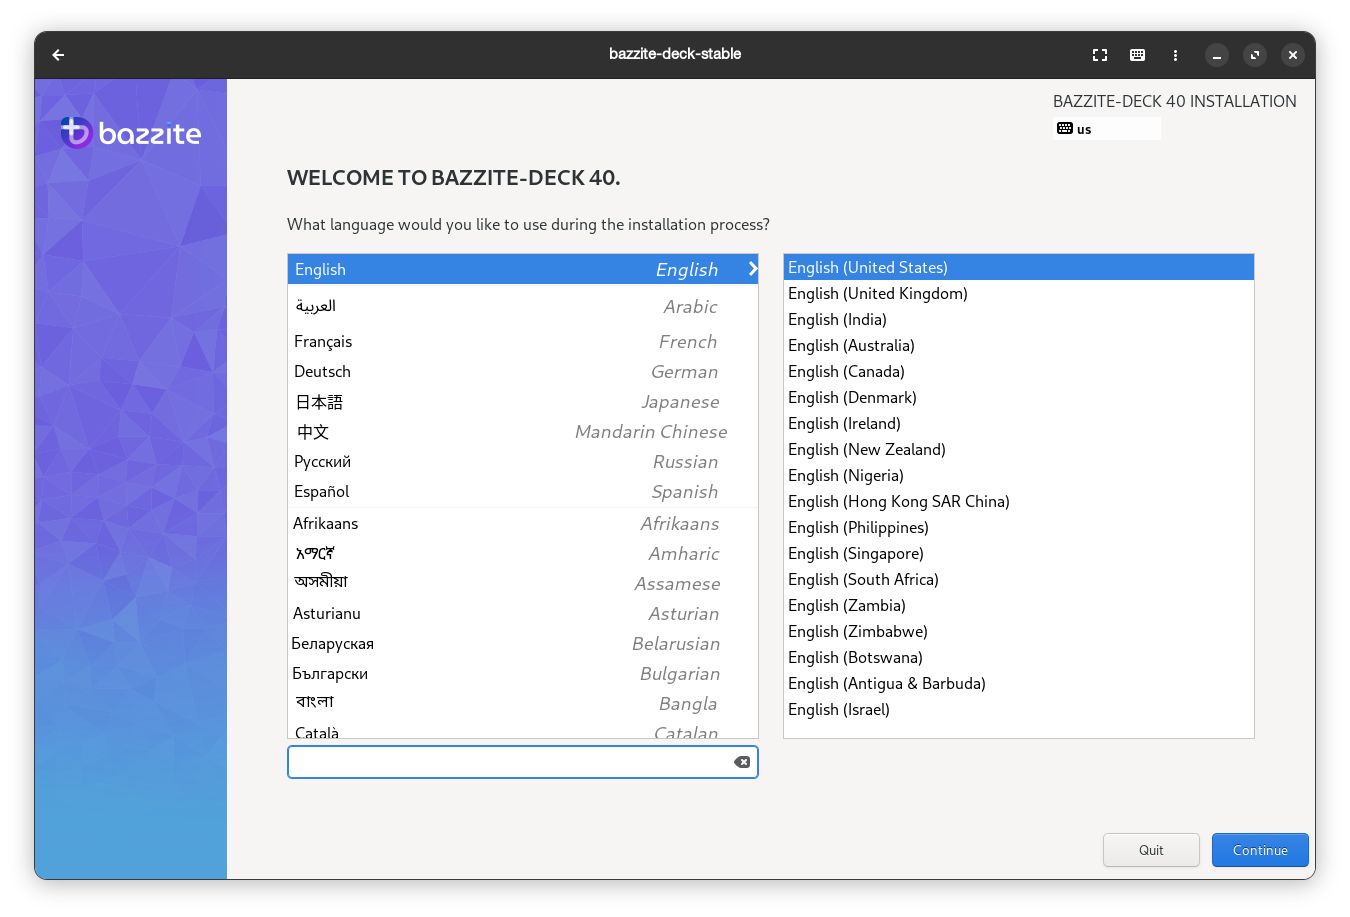Enter fullscreen using the titlebar icon
This screenshot has width=1350, height=917.
point(1099,55)
